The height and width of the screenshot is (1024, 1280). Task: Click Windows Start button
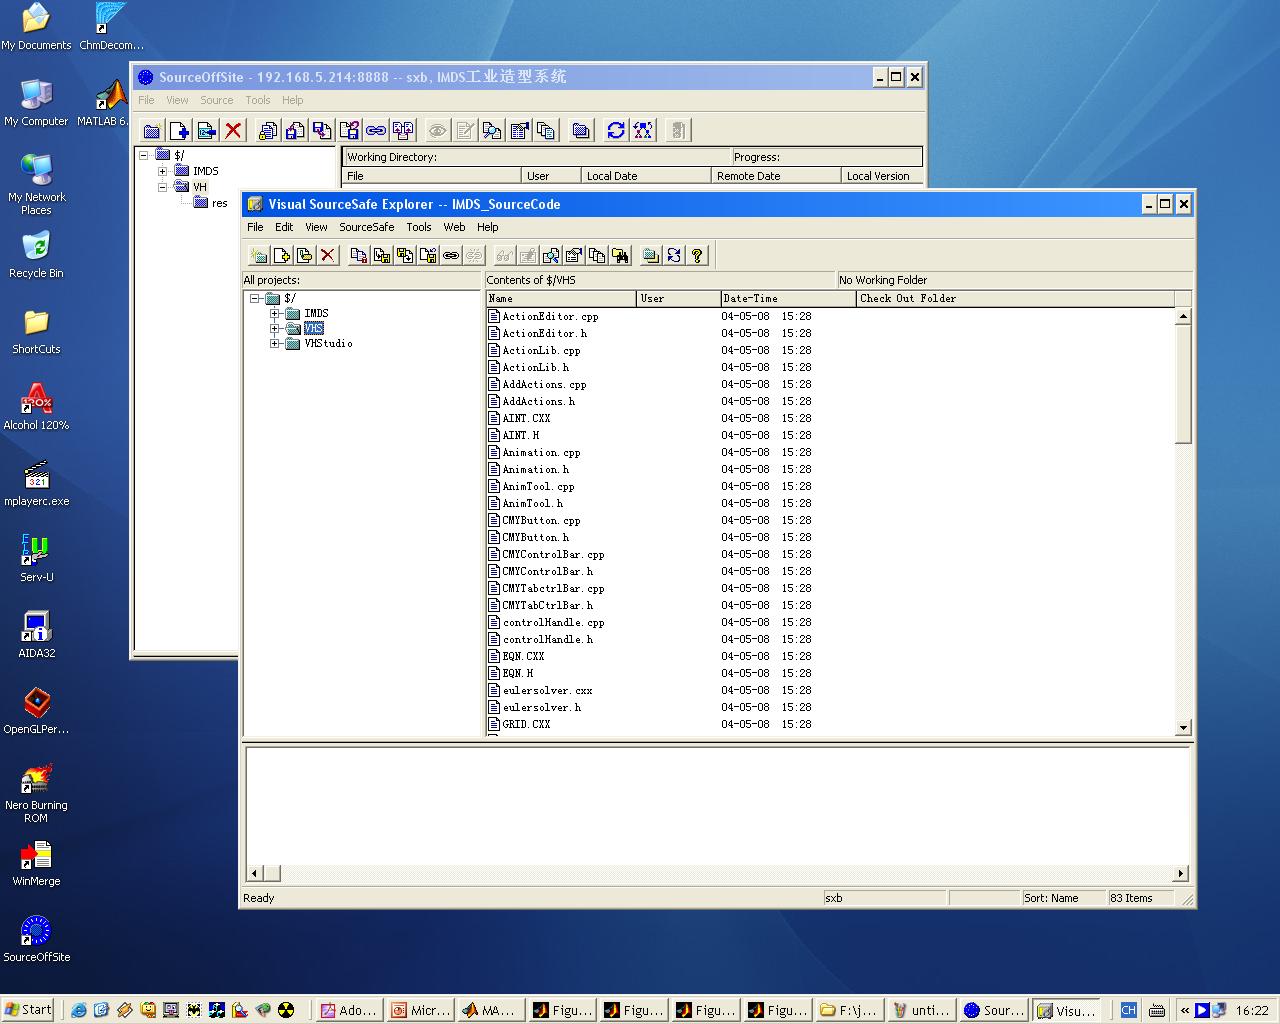tap(28, 1010)
